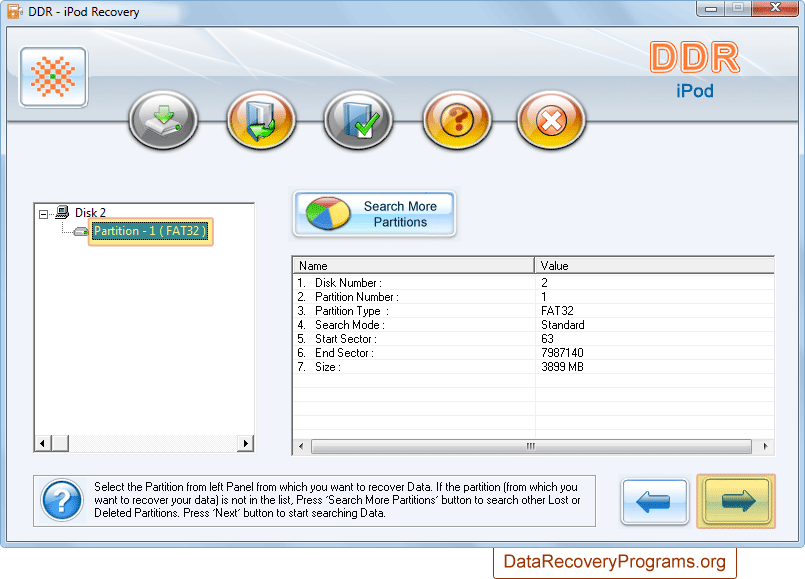Click the Name column header

pyautogui.click(x=414, y=266)
